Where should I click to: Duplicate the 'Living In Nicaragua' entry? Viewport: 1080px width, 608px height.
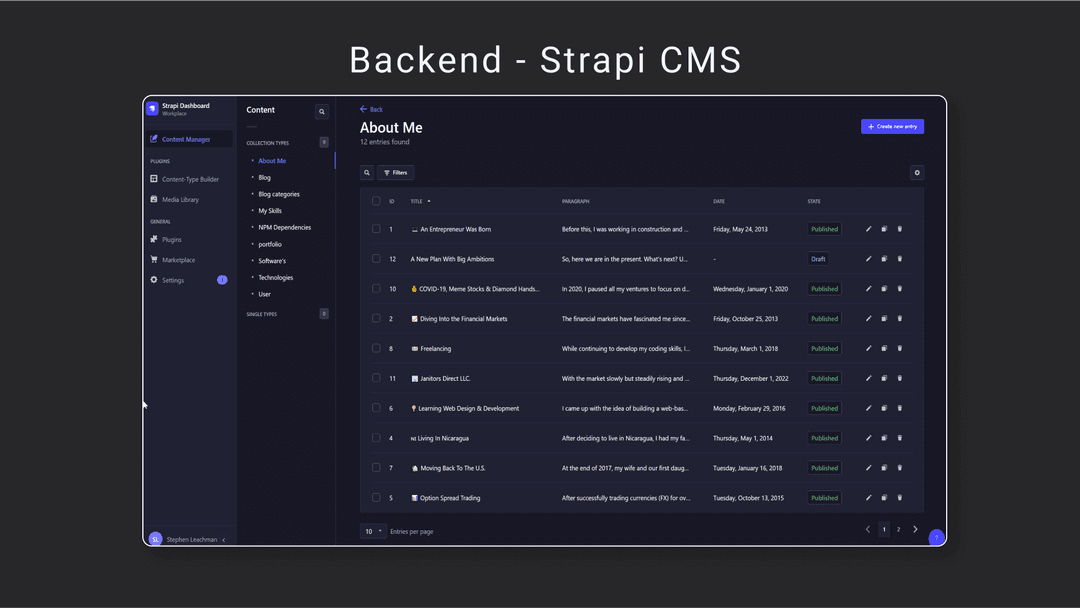[884, 438]
